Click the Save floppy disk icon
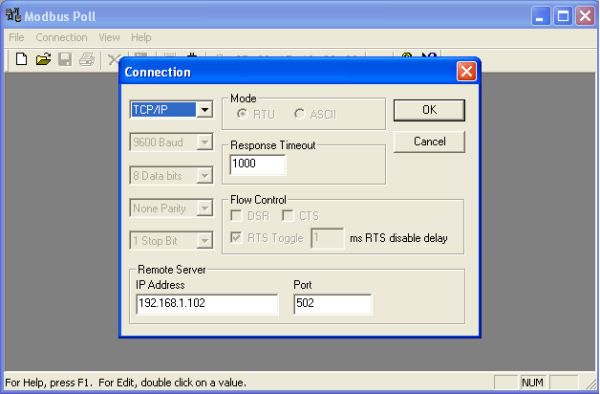Image resolution: width=600 pixels, height=394 pixels. click(x=65, y=60)
